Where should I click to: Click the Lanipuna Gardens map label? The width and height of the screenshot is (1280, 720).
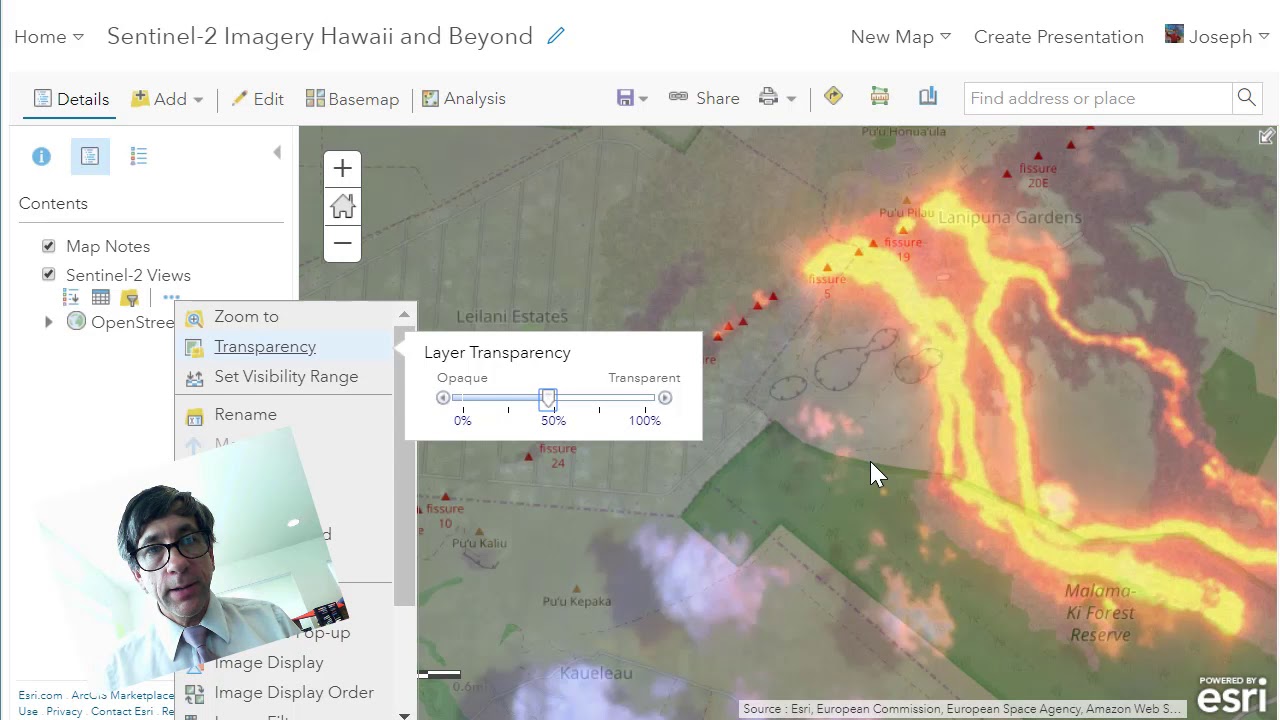[1010, 217]
